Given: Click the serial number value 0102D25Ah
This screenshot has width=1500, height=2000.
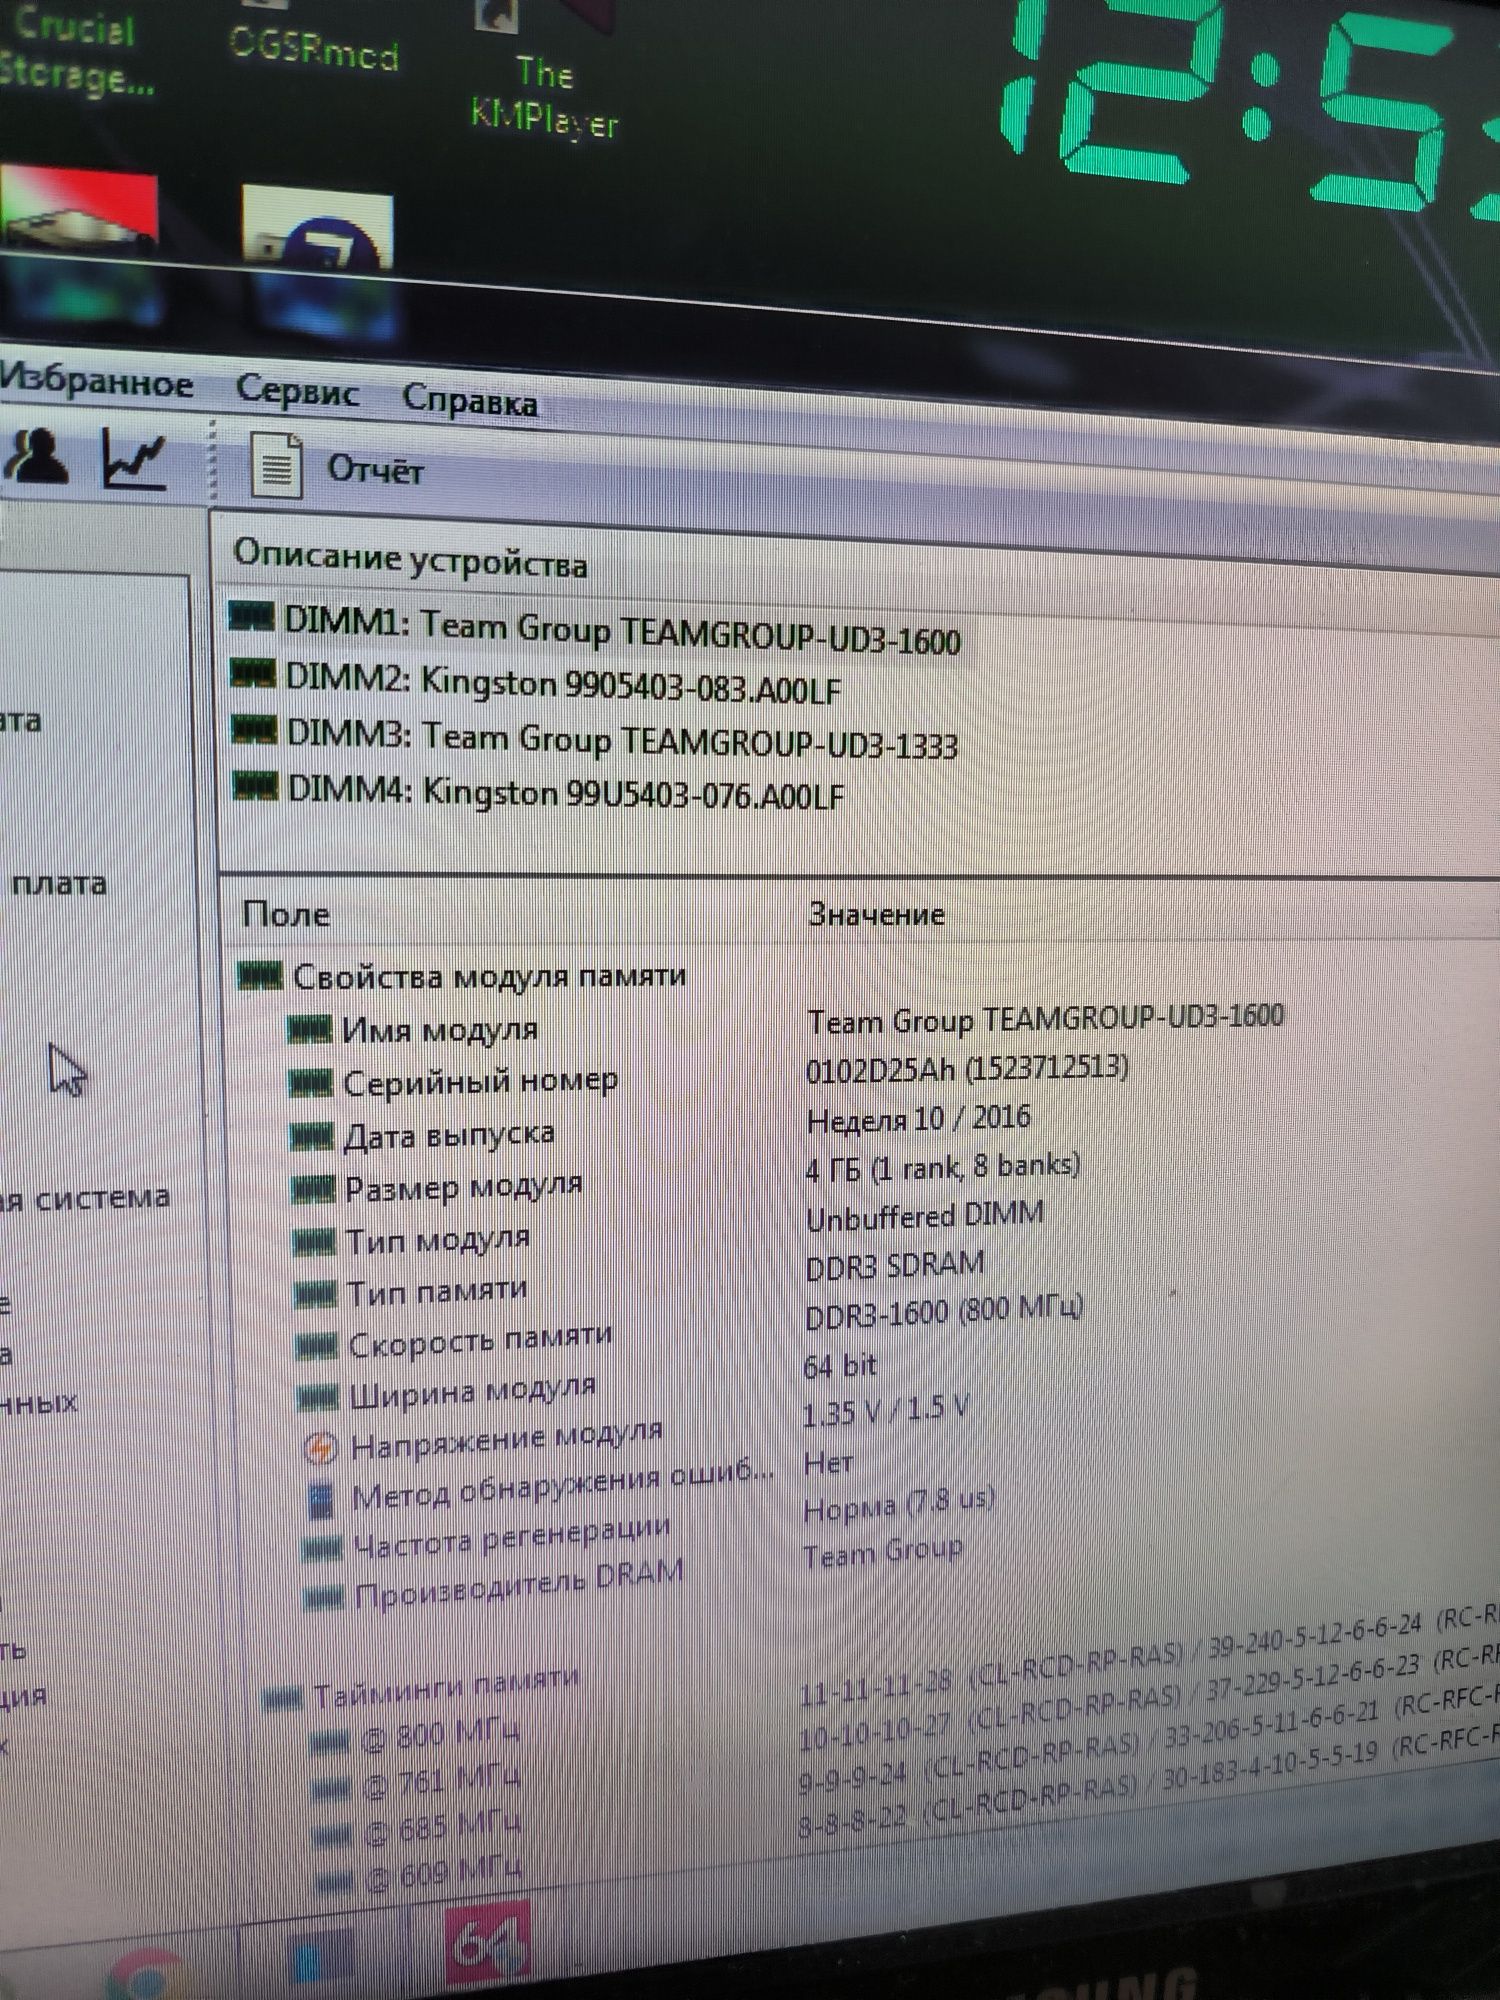Looking at the screenshot, I should [x=967, y=1070].
